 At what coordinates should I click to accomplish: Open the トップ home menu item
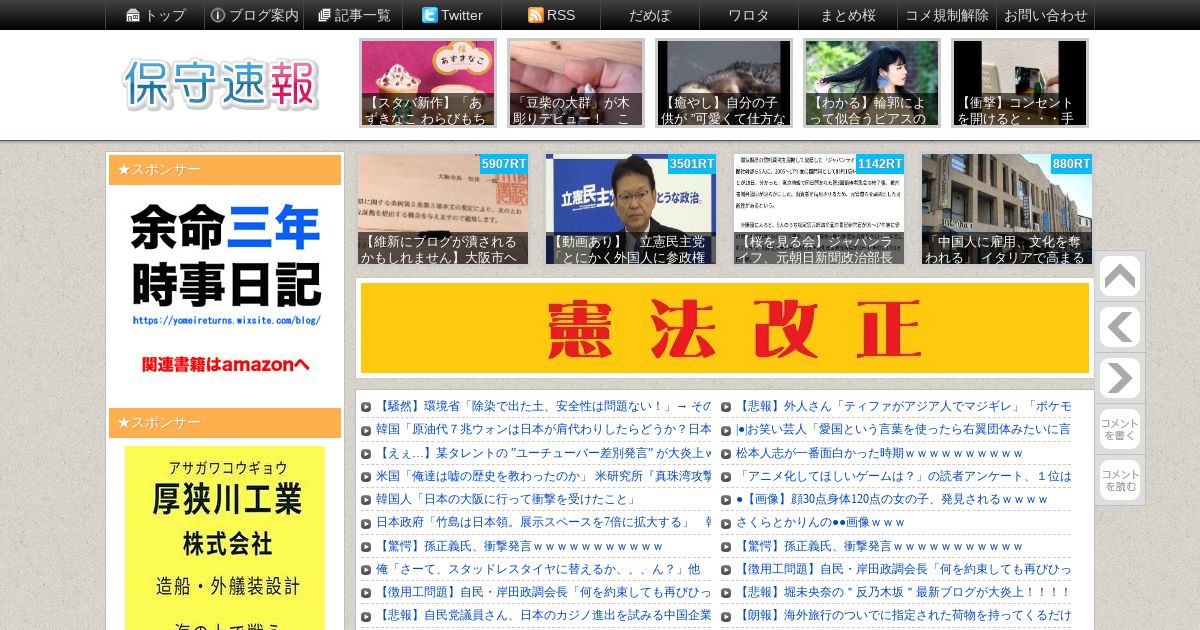[x=155, y=15]
